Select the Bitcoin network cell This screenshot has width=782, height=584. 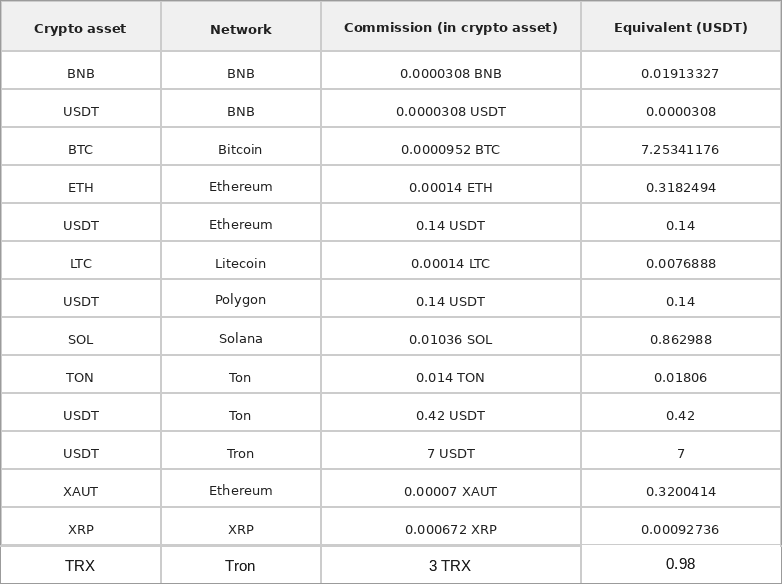tap(240, 150)
